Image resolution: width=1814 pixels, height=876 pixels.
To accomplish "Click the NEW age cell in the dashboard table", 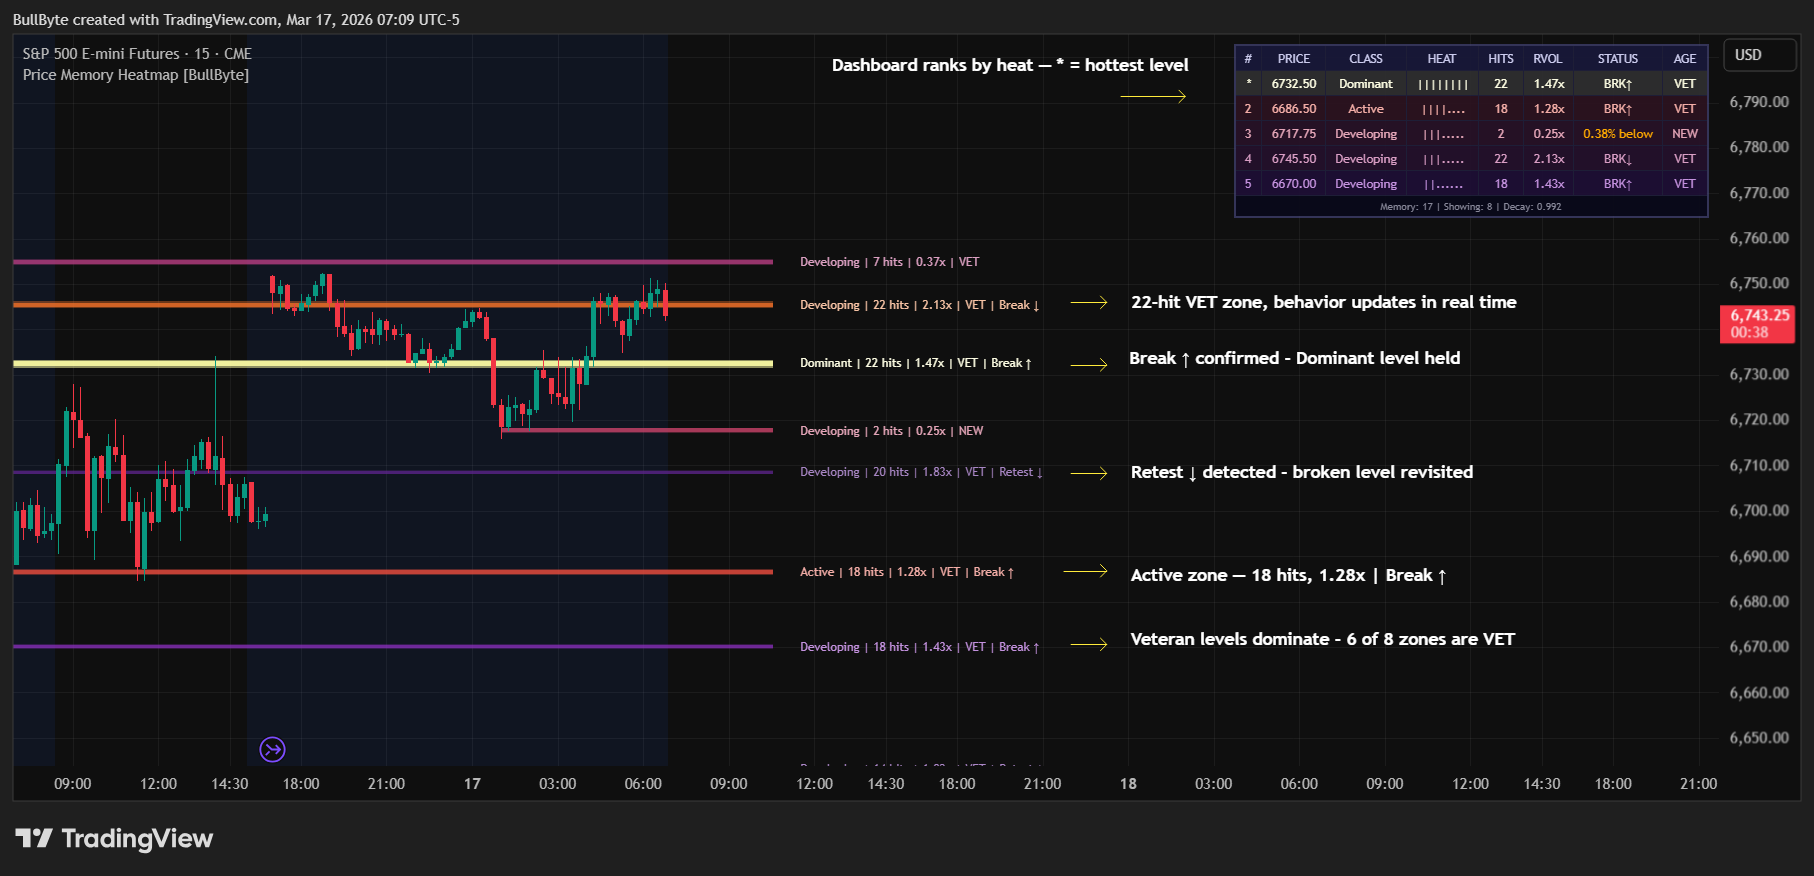I will (x=1685, y=134).
